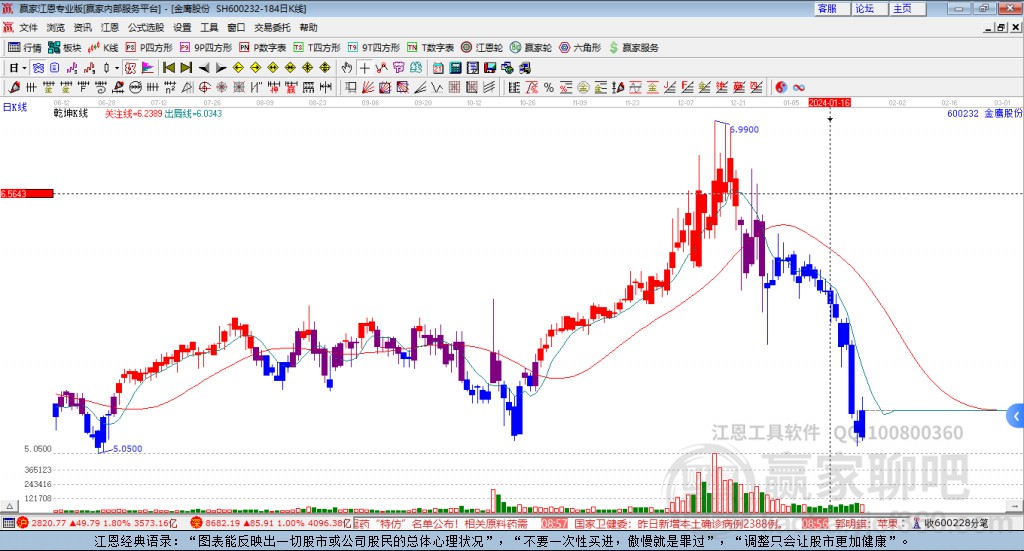The width and height of the screenshot is (1024, 551).
Task: Open the 交易委托 menu
Action: (272, 27)
